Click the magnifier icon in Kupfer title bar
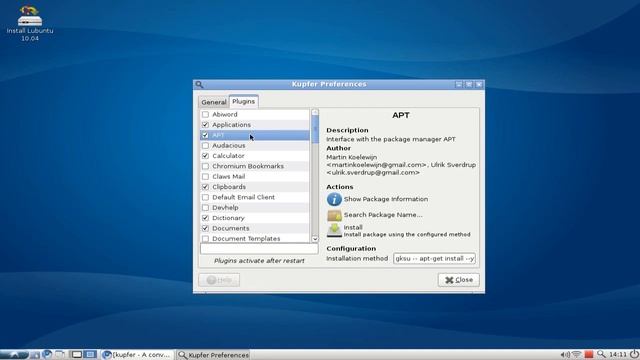Image resolution: width=640 pixels, height=360 pixels. (199, 84)
